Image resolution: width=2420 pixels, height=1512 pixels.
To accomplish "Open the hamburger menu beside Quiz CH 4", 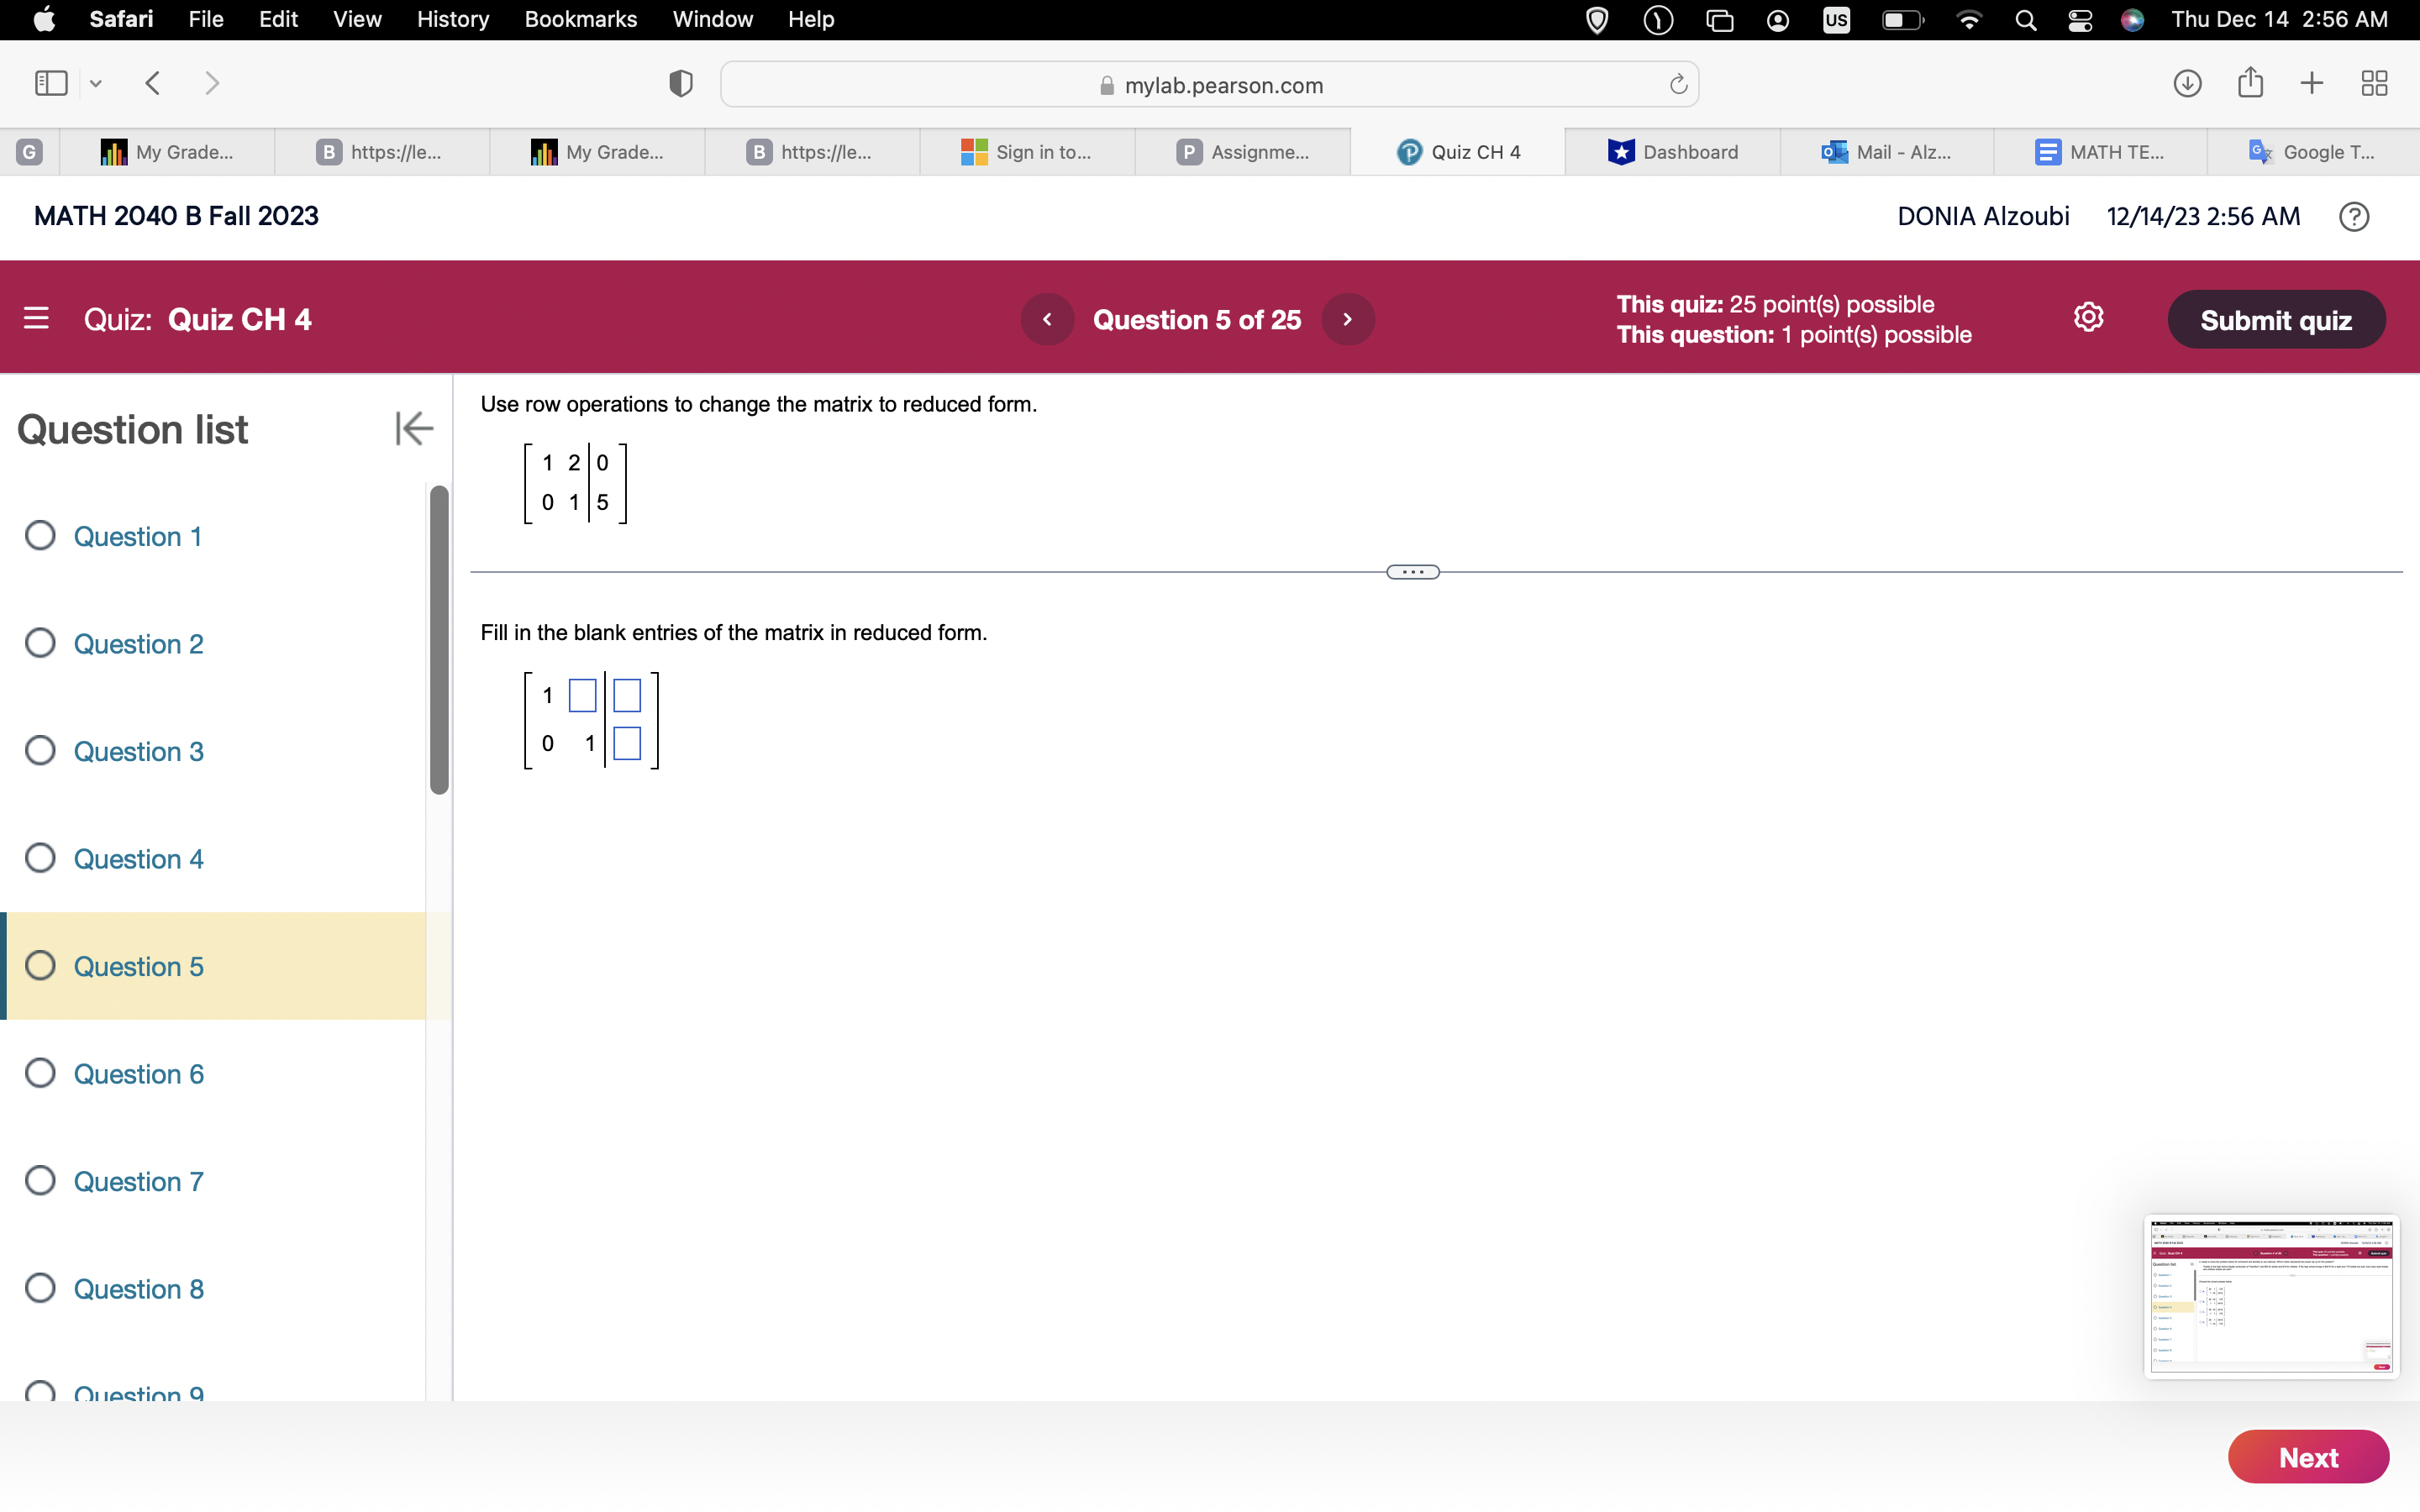I will click(37, 318).
